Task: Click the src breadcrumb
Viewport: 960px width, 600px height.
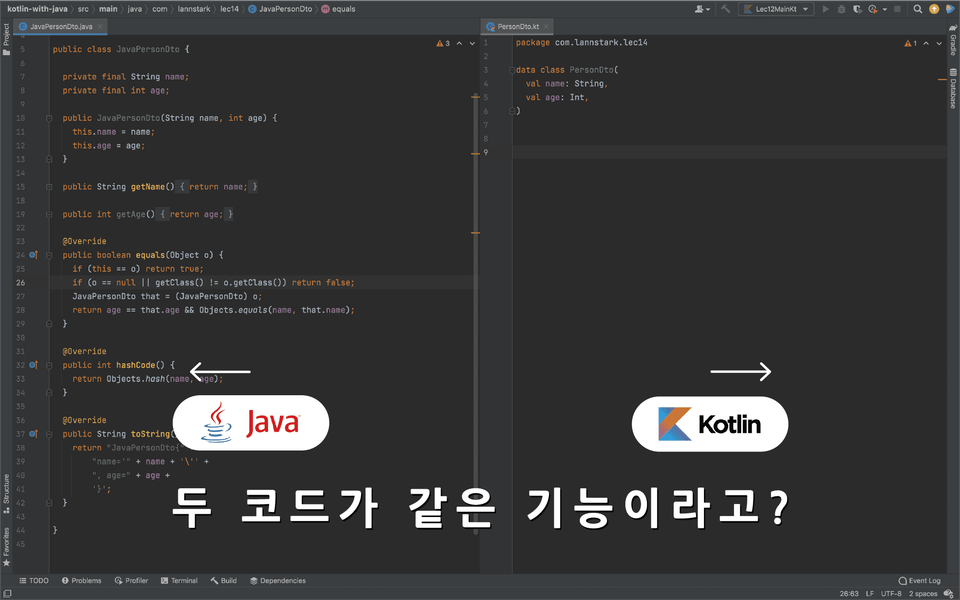Action: click(83, 9)
